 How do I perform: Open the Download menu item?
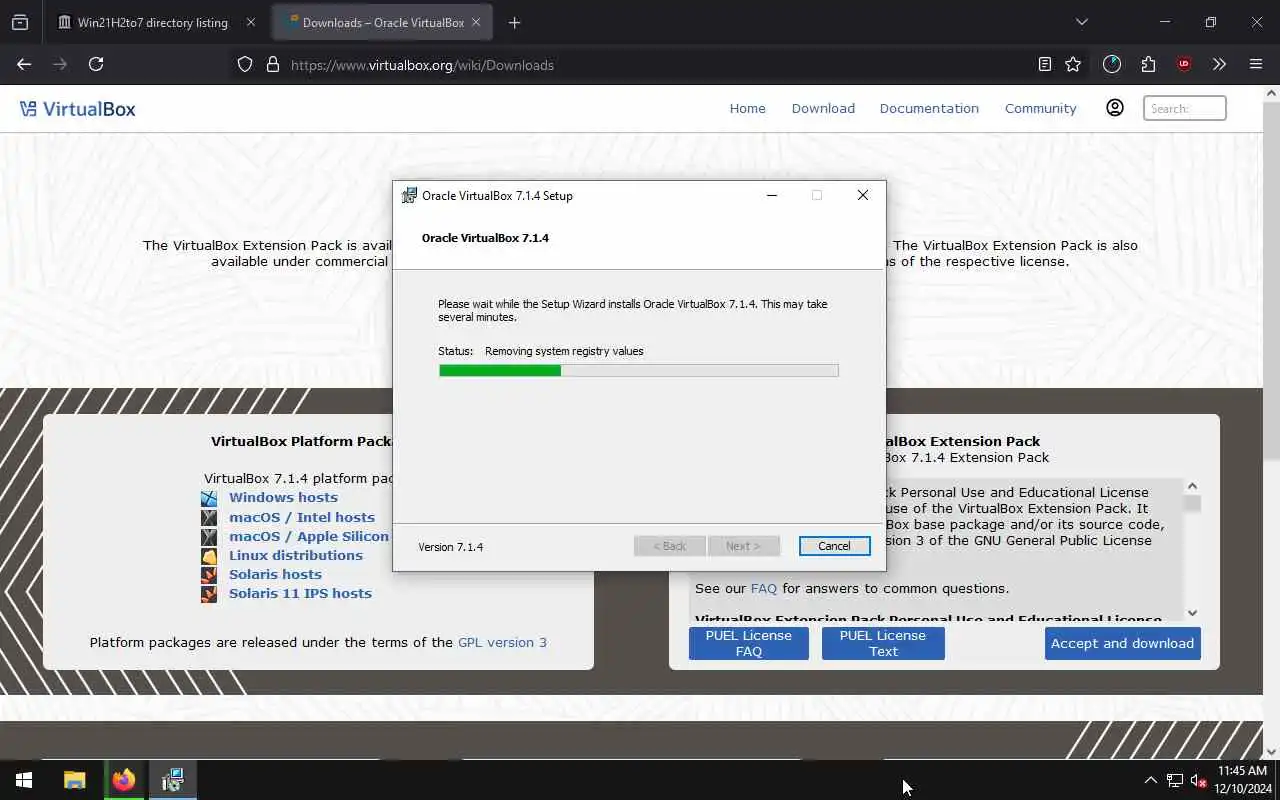click(x=823, y=108)
